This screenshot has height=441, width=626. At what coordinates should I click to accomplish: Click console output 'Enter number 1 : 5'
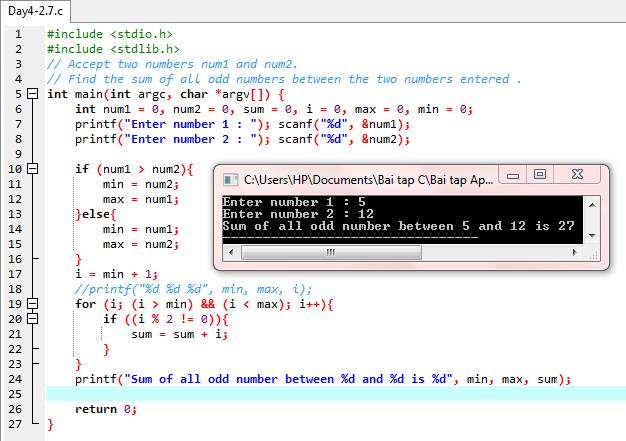[294, 202]
